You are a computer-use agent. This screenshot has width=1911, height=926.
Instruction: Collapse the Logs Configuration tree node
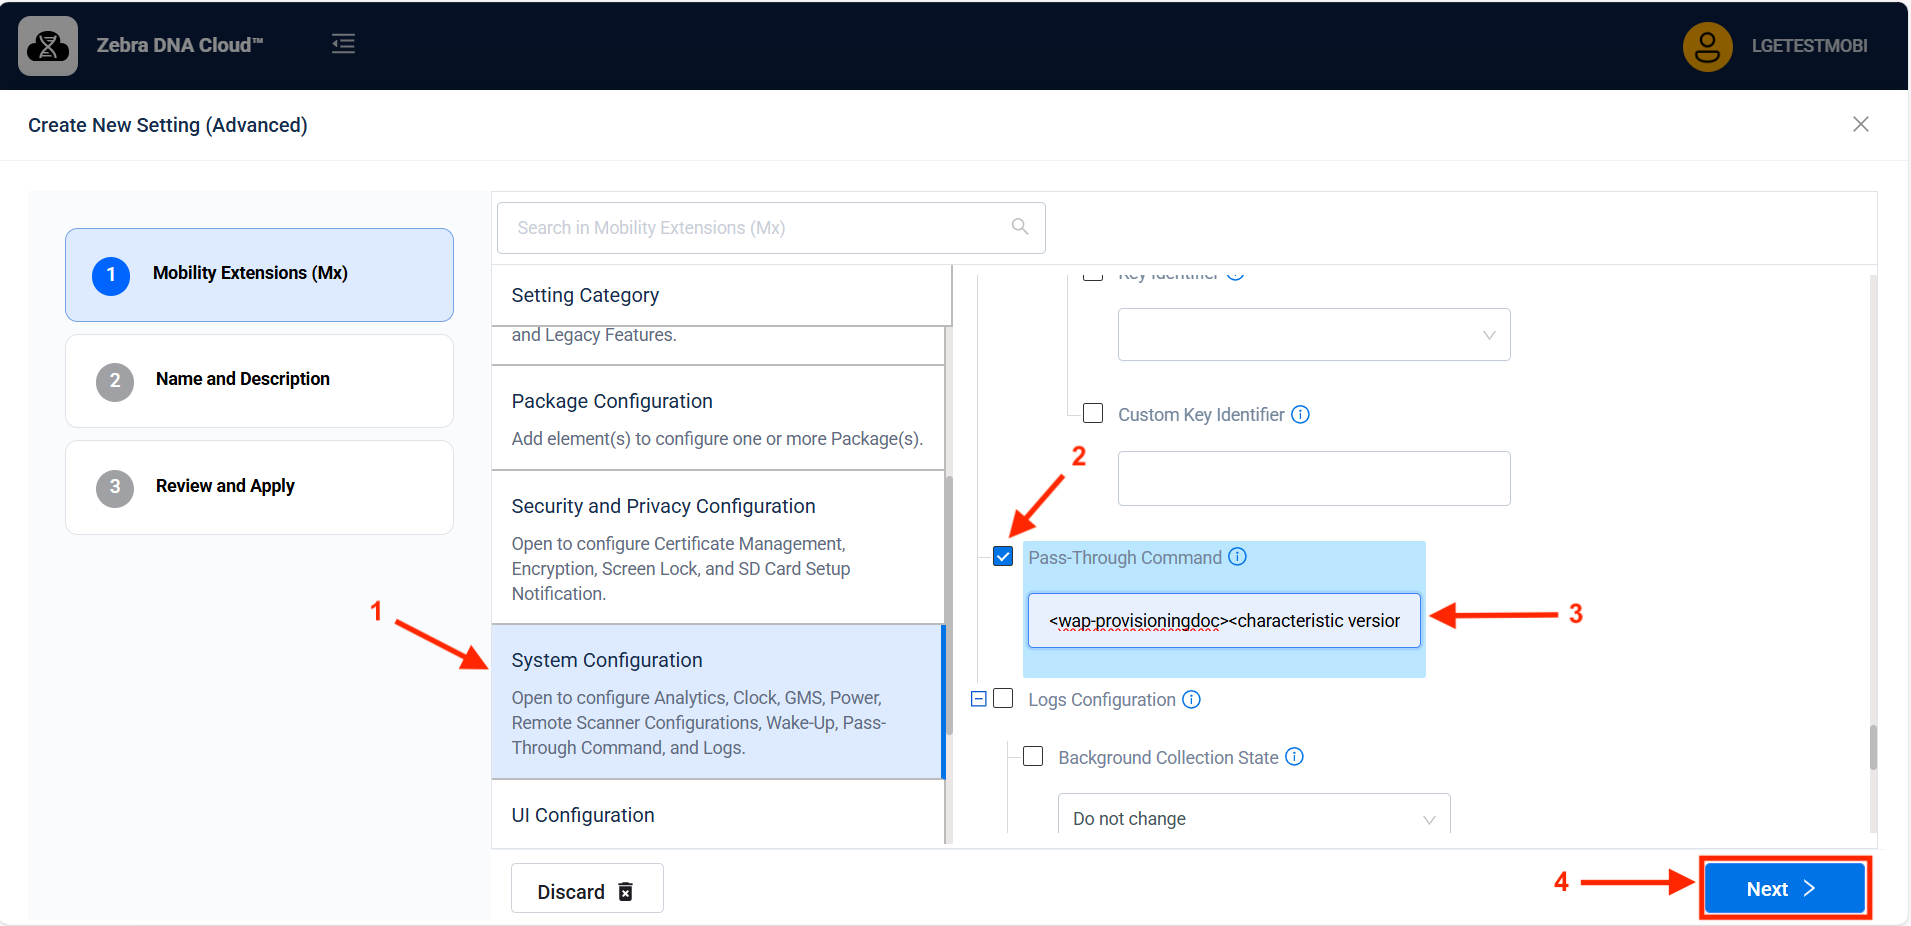[979, 699]
